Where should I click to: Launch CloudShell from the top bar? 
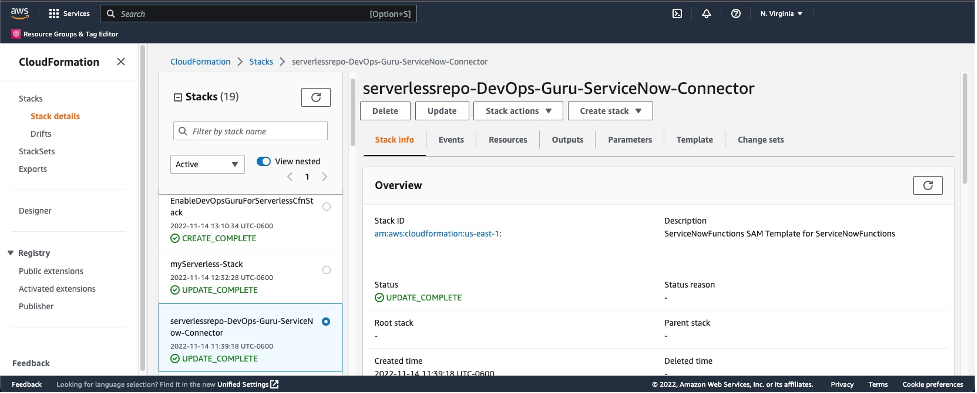click(677, 14)
